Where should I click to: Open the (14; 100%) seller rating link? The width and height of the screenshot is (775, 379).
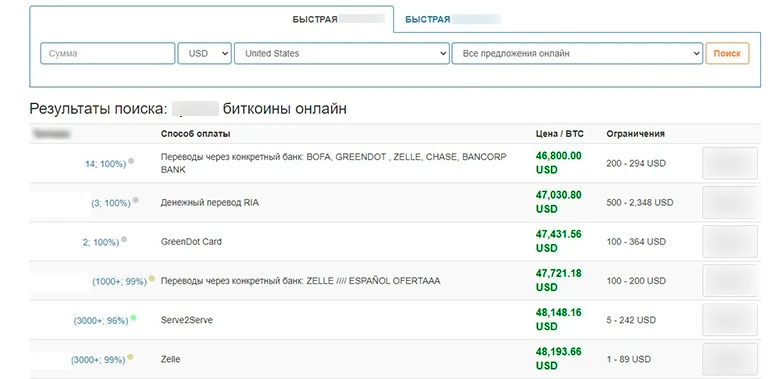pos(106,164)
